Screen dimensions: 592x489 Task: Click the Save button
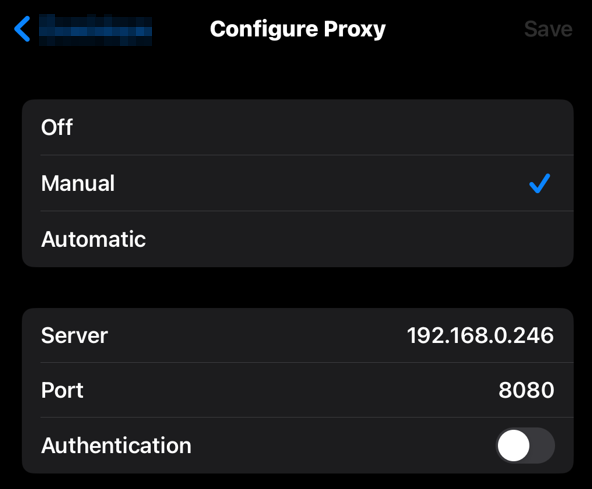[x=548, y=29]
